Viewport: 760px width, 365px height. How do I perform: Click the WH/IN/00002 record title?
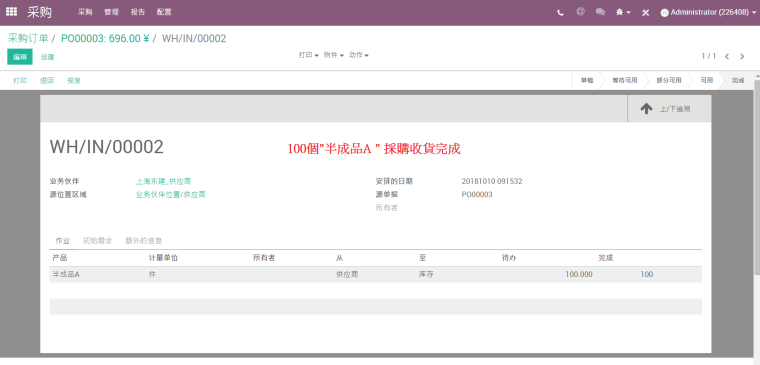point(107,147)
